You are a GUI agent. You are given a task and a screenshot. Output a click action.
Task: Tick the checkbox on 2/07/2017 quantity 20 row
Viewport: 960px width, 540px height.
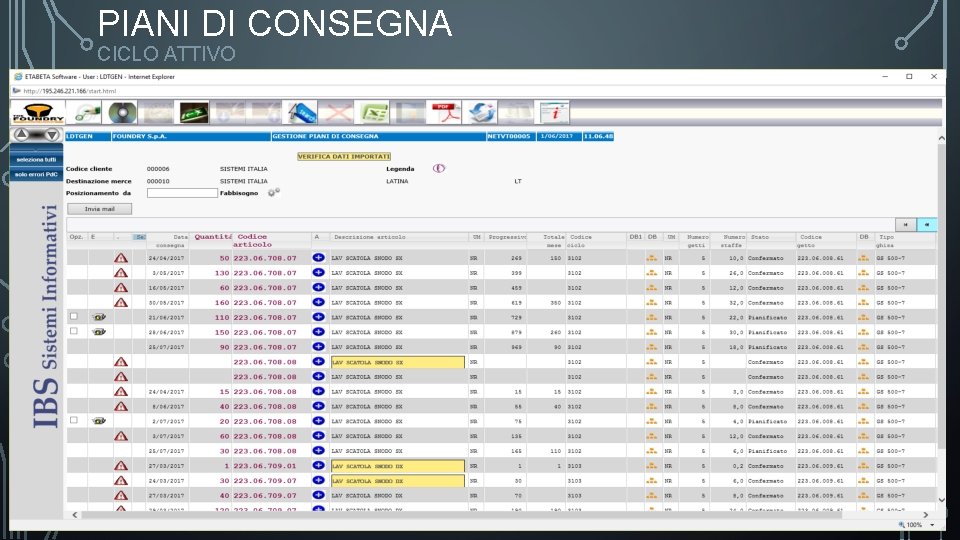tap(73, 421)
